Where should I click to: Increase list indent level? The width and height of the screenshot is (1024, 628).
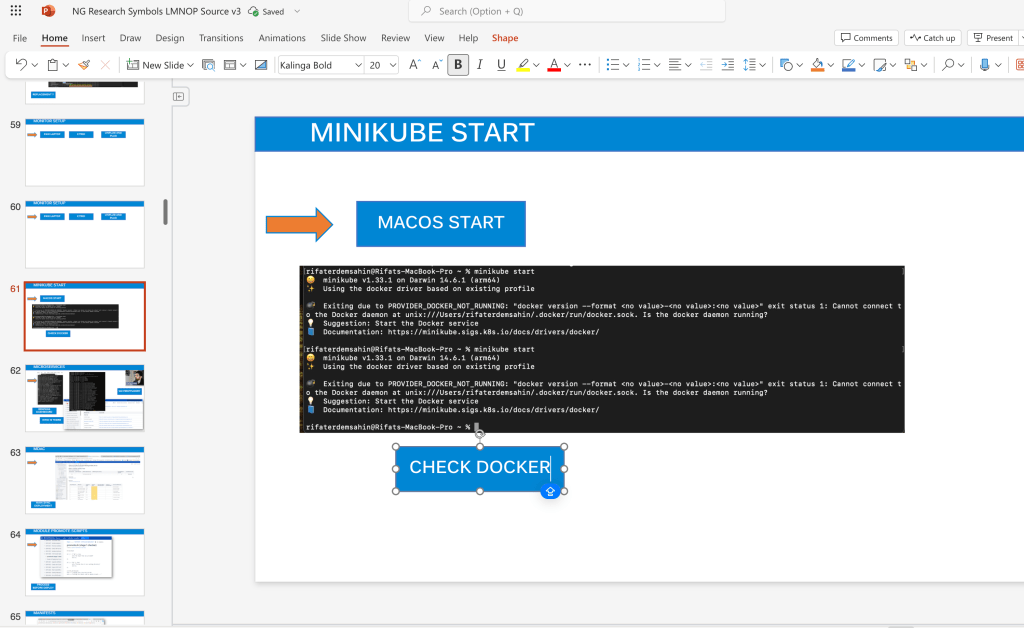[728, 65]
